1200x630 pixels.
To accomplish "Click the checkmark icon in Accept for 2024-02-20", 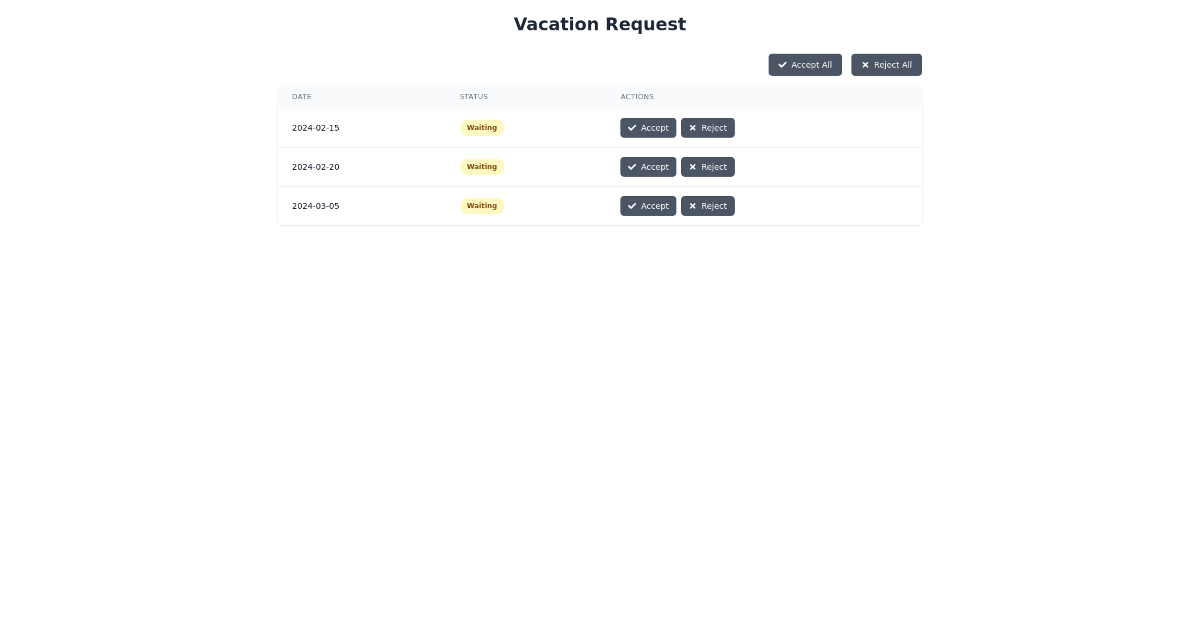I will pos(633,167).
